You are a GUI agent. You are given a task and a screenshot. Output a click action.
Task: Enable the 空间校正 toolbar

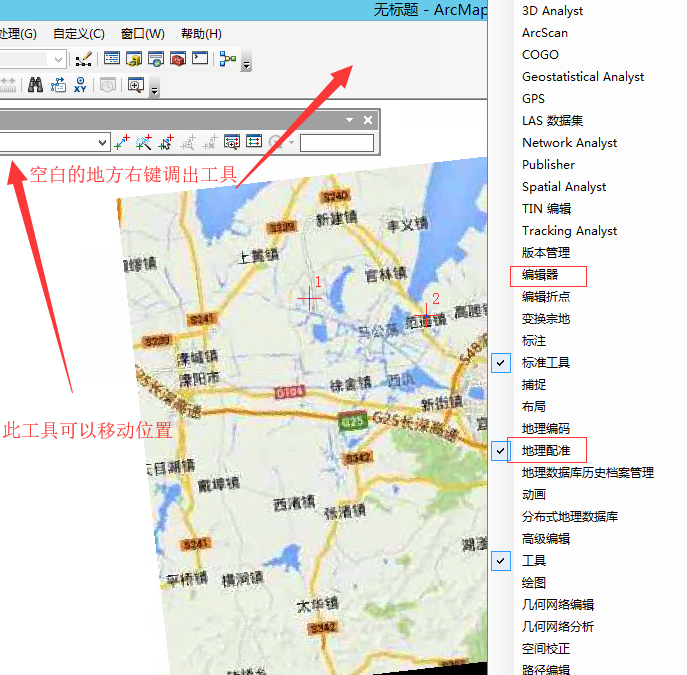[x=546, y=649]
